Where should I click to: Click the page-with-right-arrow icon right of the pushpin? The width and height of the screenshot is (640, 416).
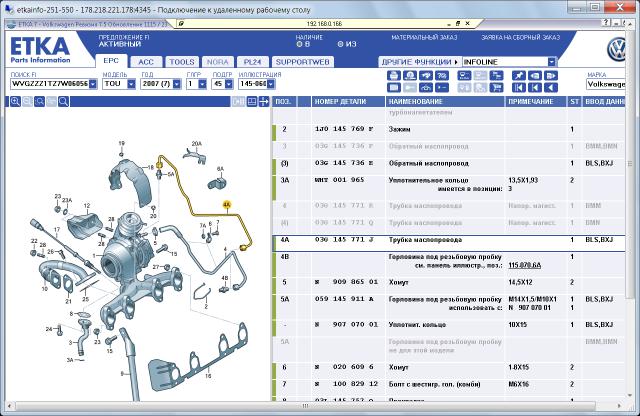point(551,76)
